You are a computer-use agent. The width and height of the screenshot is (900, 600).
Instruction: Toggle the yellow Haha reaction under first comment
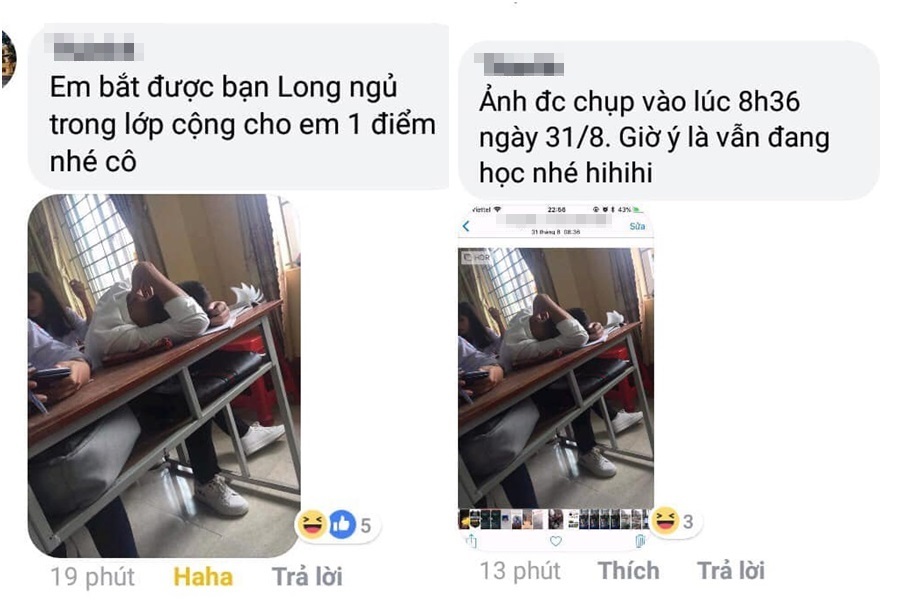pos(203,577)
